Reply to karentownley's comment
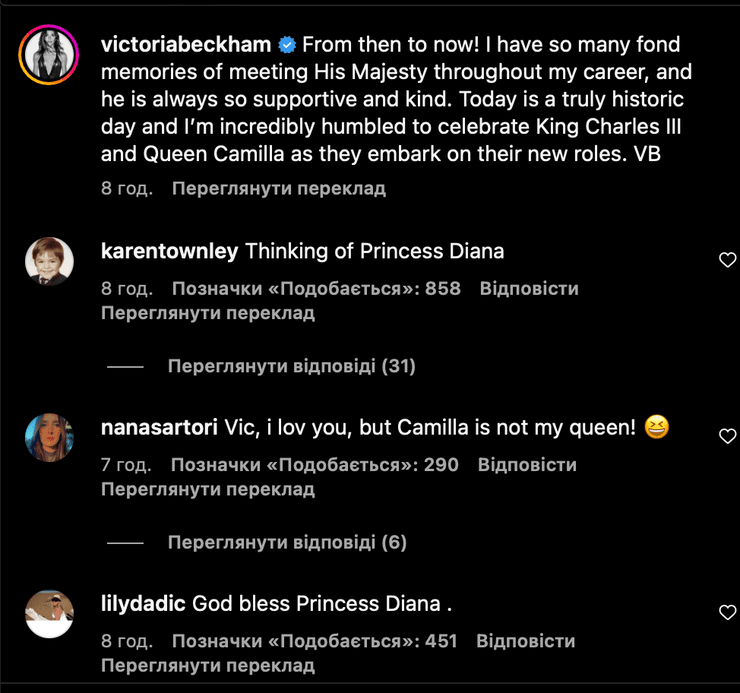740x693 pixels. click(529, 289)
